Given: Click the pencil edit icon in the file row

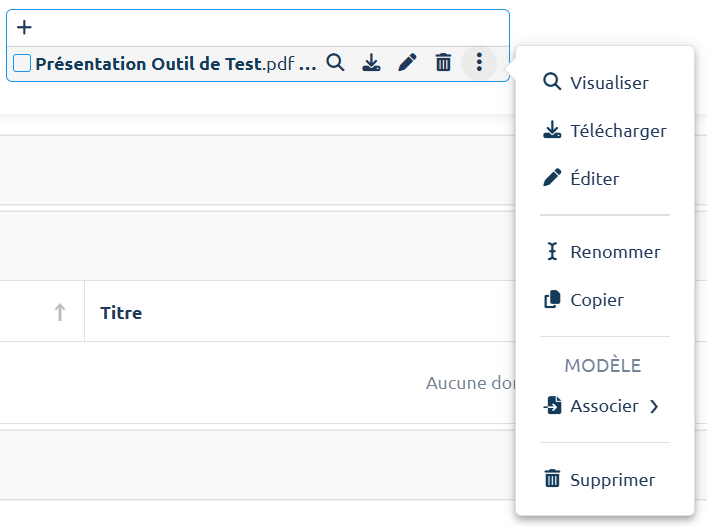Looking at the screenshot, I should pyautogui.click(x=407, y=63).
